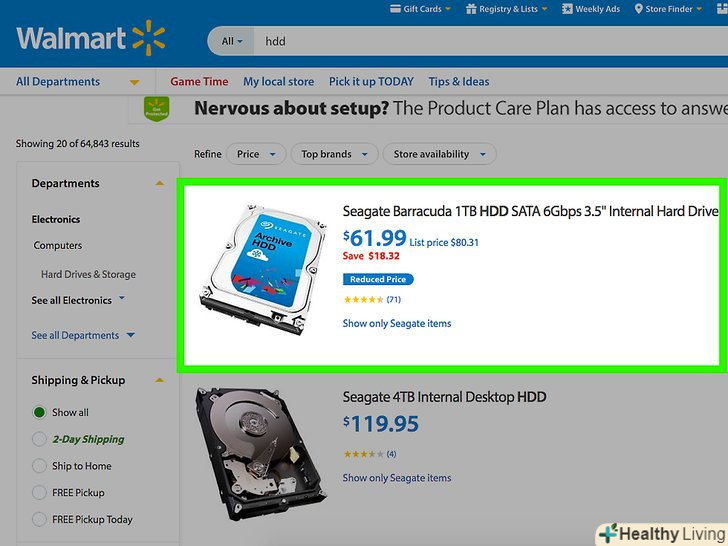Viewport: 728px width, 546px height.
Task: Open Seagate Barracuda 1TB HDD product title
Action: pos(530,211)
